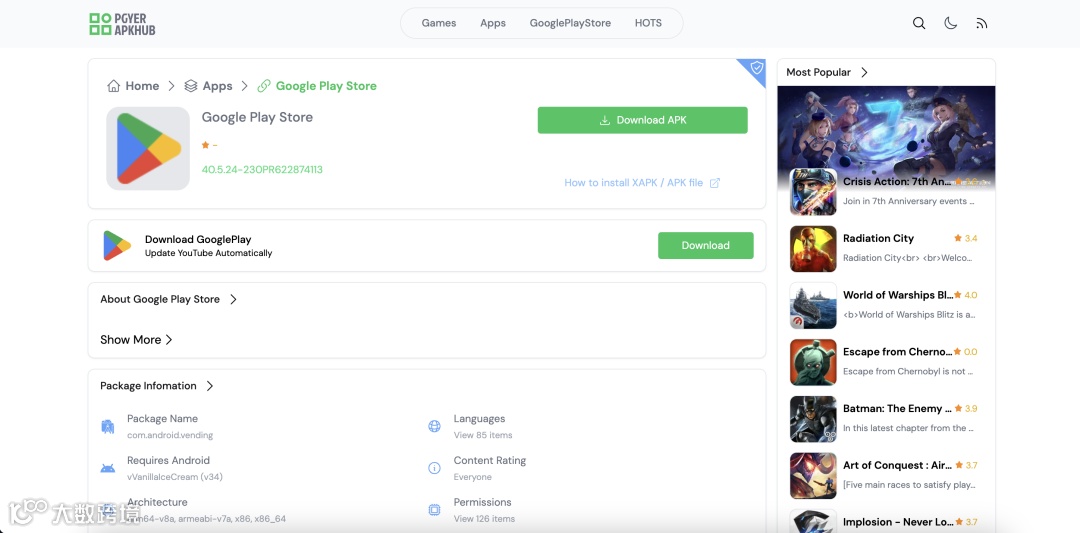Click the Crisis Action game icon
Image resolution: width=1080 pixels, height=533 pixels.
click(x=813, y=192)
